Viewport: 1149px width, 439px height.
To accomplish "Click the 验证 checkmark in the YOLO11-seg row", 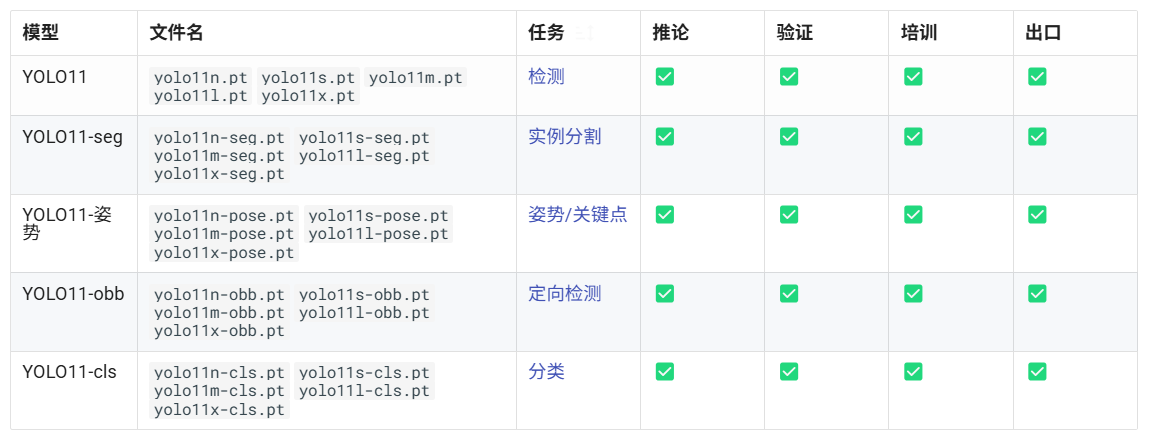I will 788,136.
